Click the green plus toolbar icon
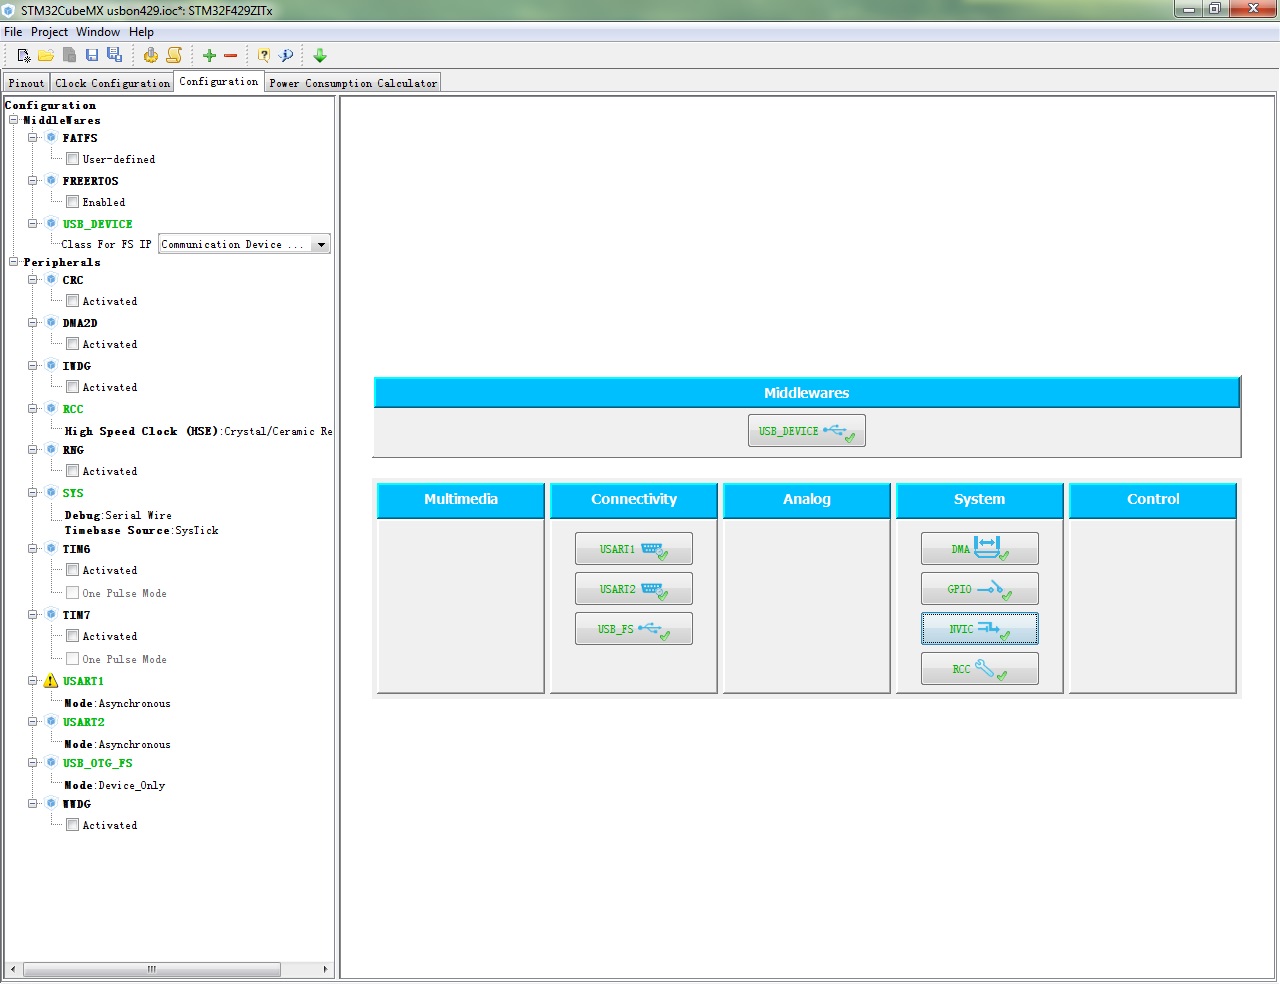This screenshot has width=1280, height=984. [x=209, y=56]
